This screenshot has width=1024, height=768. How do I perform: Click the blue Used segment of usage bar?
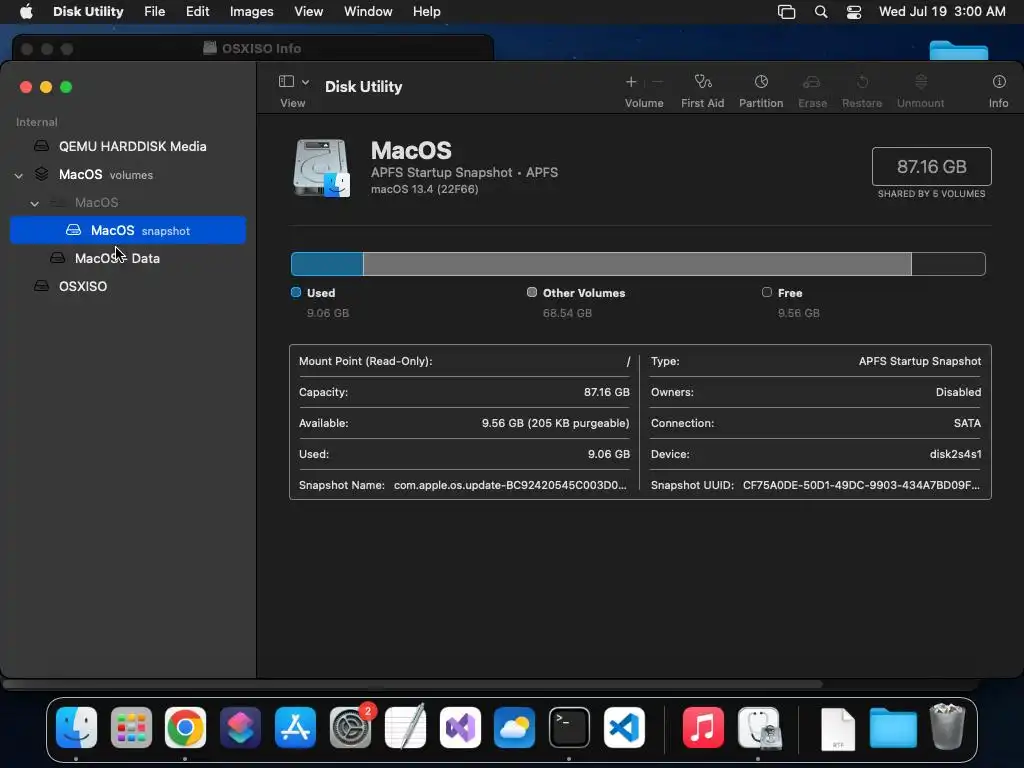(327, 264)
